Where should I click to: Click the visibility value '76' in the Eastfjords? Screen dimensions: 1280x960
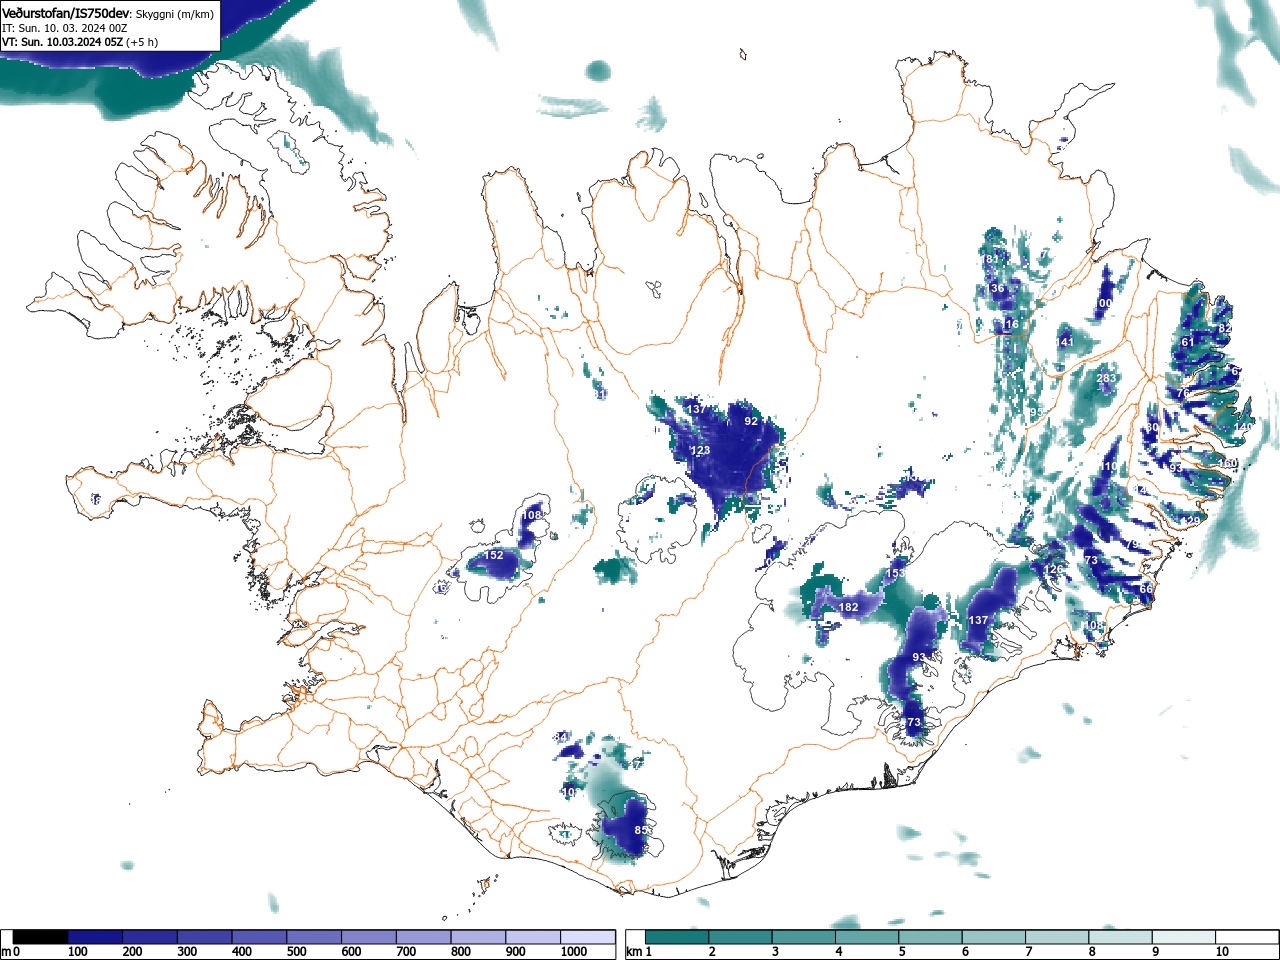[x=1183, y=393]
